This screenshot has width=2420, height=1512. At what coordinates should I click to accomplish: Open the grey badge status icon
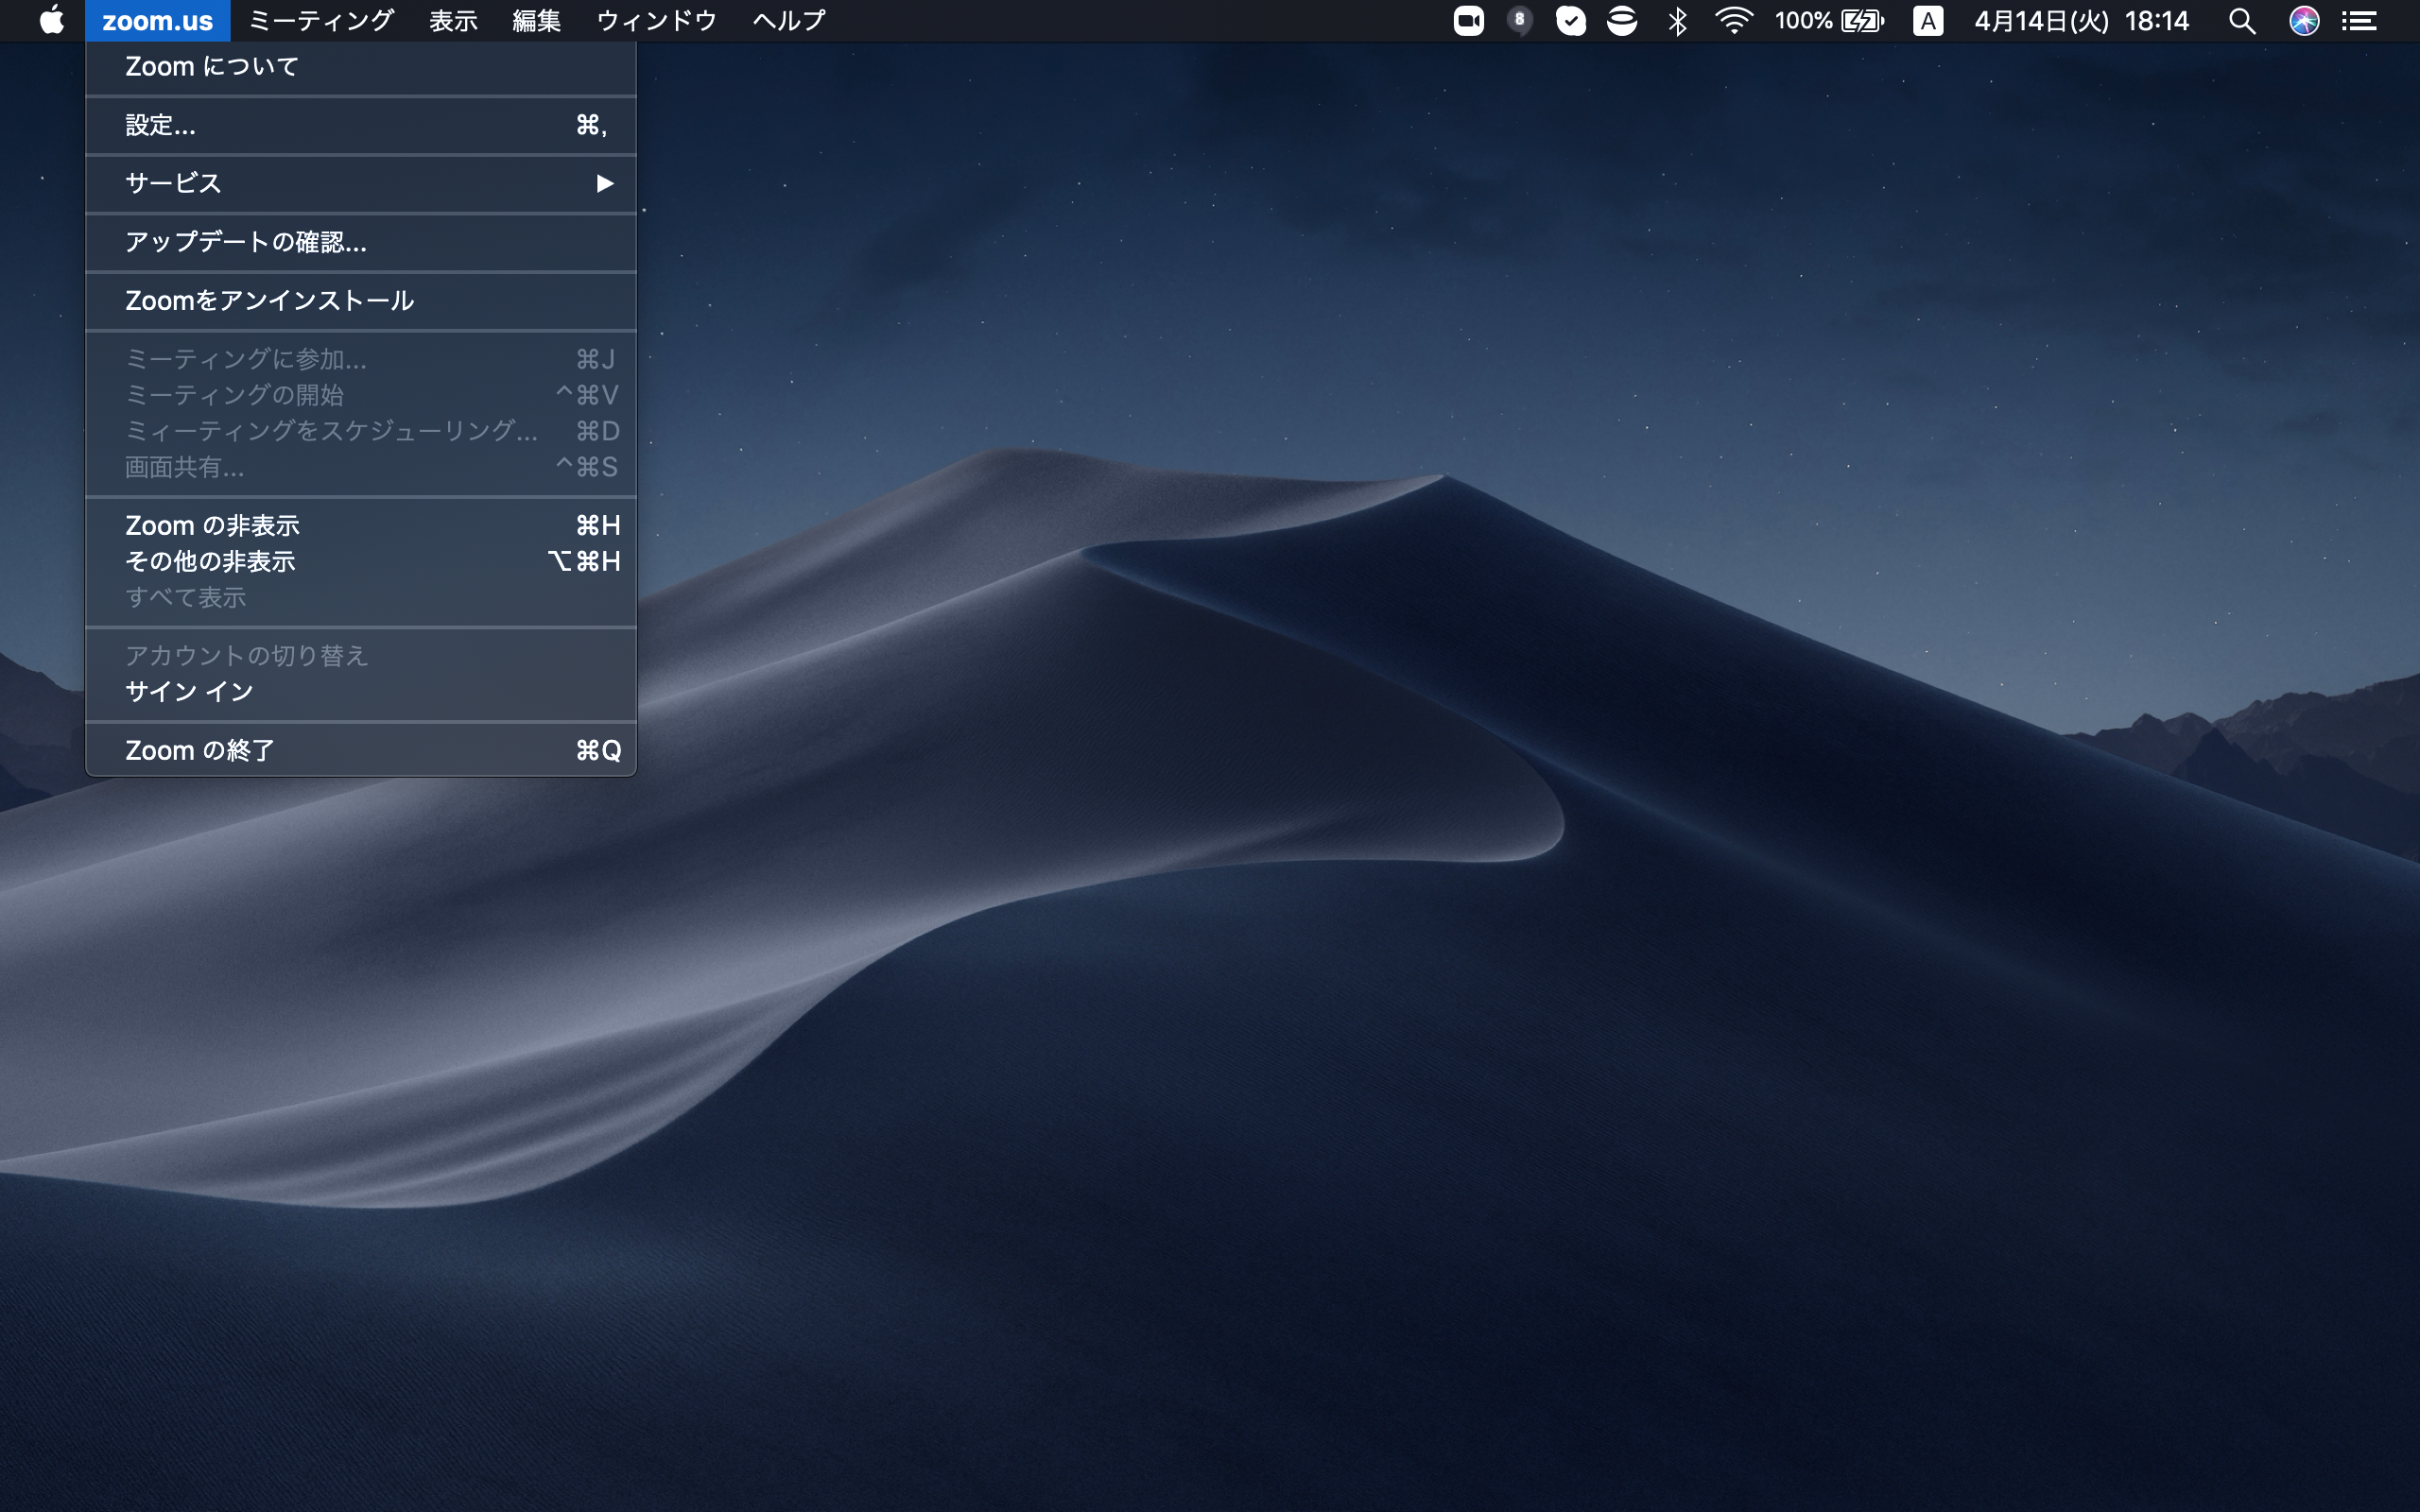(x=1519, y=21)
